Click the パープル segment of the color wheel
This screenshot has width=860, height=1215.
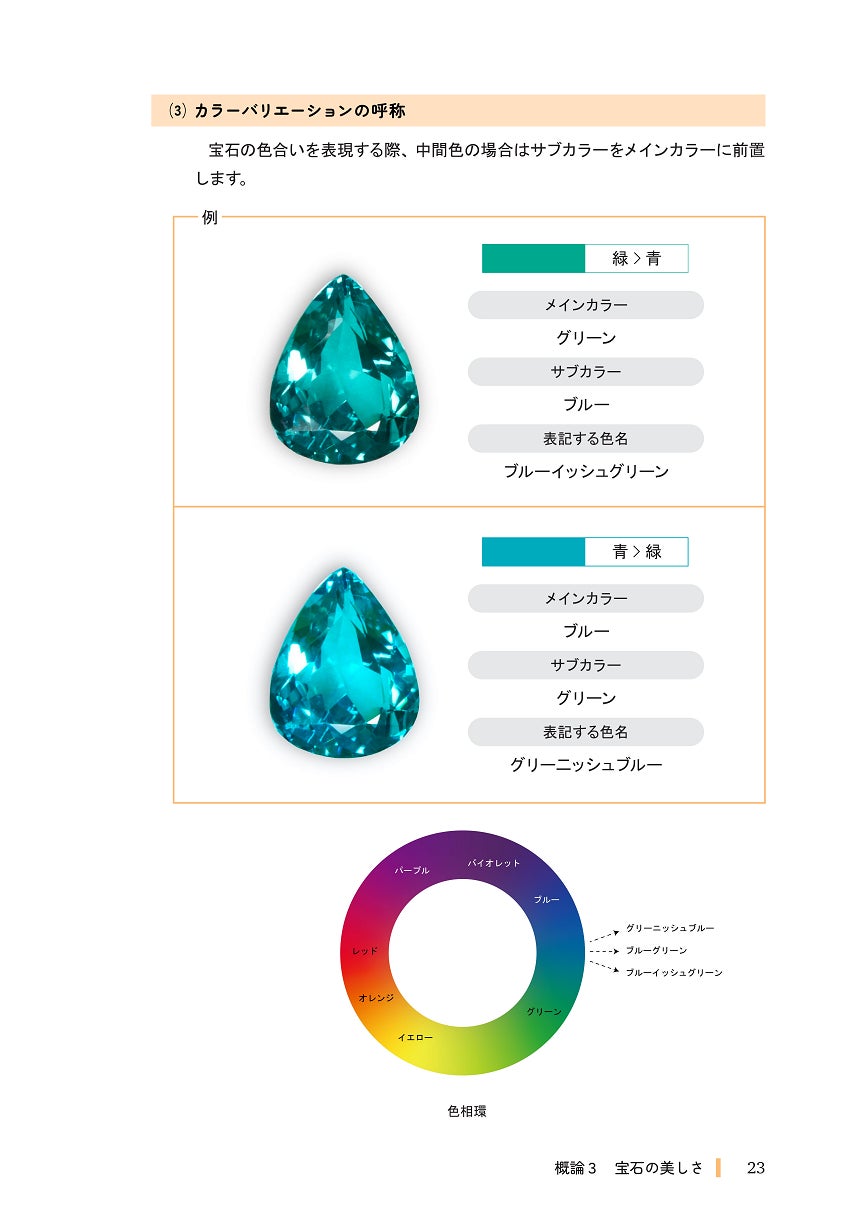412,870
